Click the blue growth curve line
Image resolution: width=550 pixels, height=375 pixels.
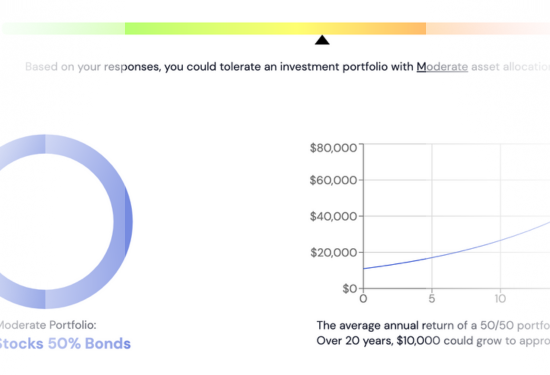(x=456, y=252)
